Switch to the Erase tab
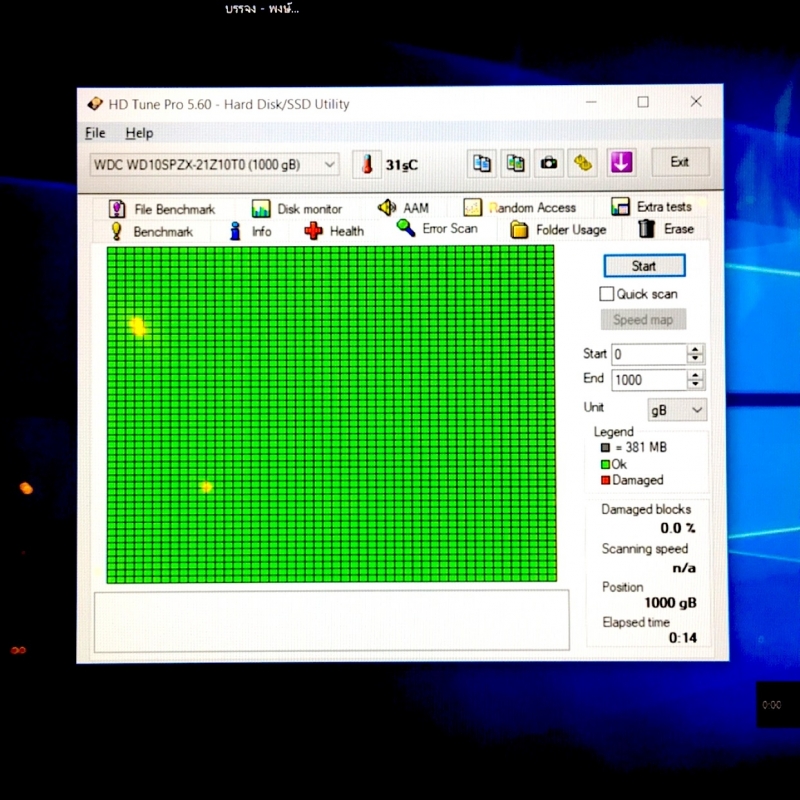800x800 pixels. click(x=666, y=229)
